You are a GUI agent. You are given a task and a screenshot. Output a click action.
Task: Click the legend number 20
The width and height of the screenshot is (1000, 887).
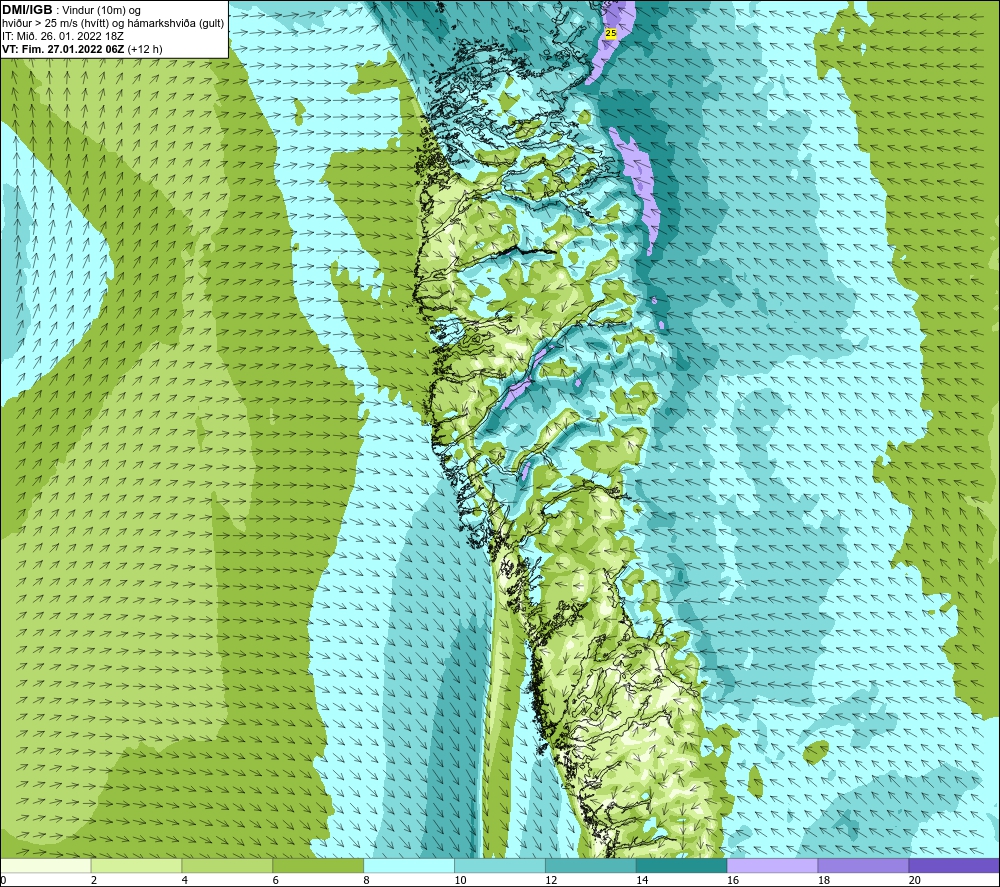(x=915, y=880)
